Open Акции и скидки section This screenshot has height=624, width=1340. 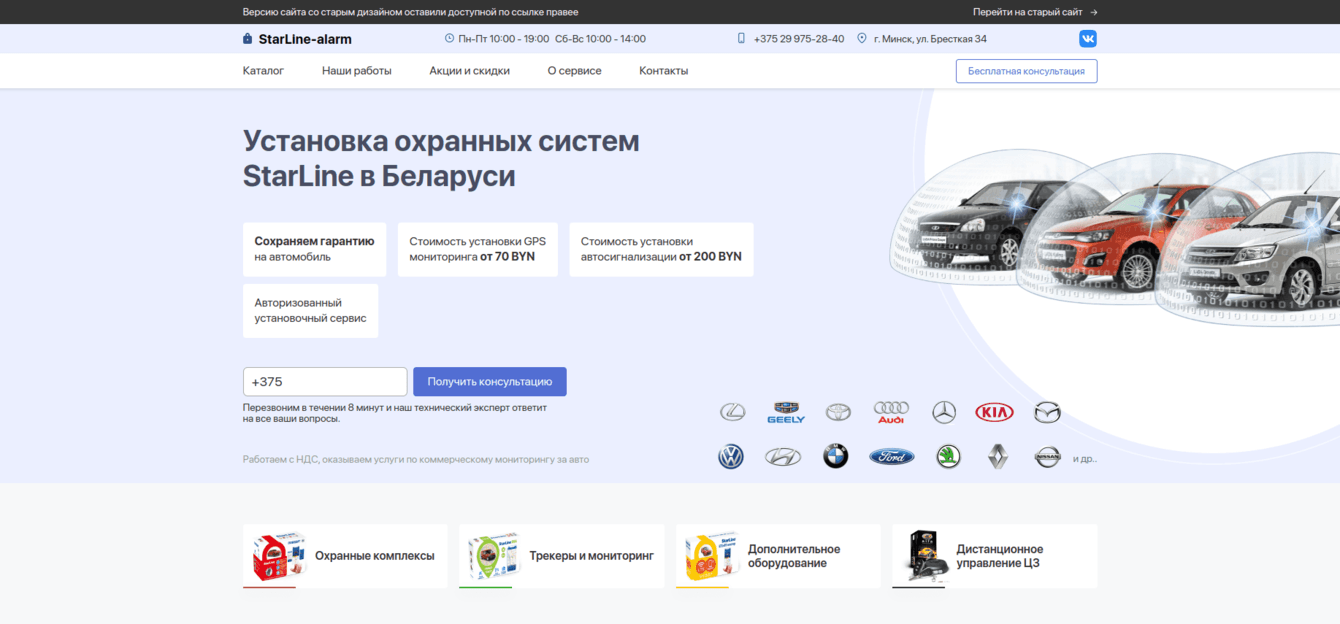[469, 71]
